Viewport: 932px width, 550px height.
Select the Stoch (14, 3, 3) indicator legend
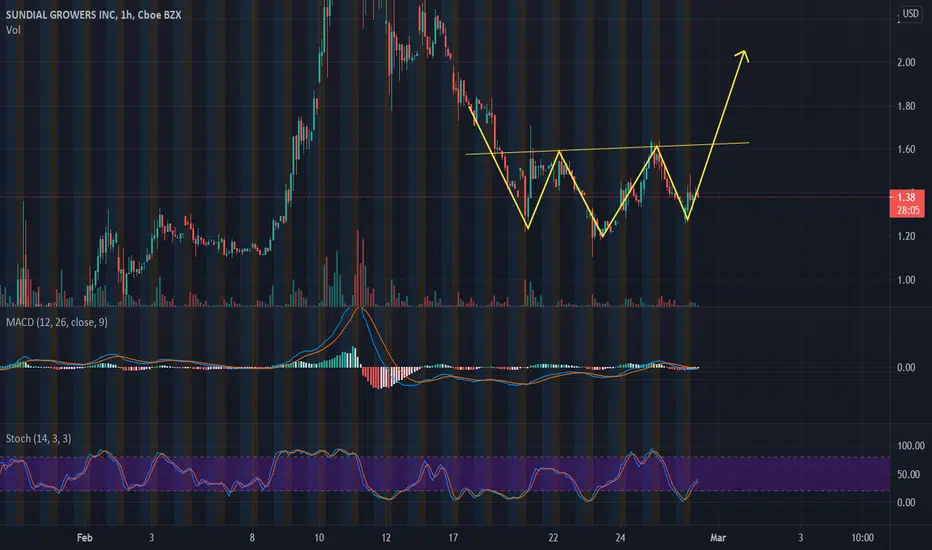click(39, 438)
